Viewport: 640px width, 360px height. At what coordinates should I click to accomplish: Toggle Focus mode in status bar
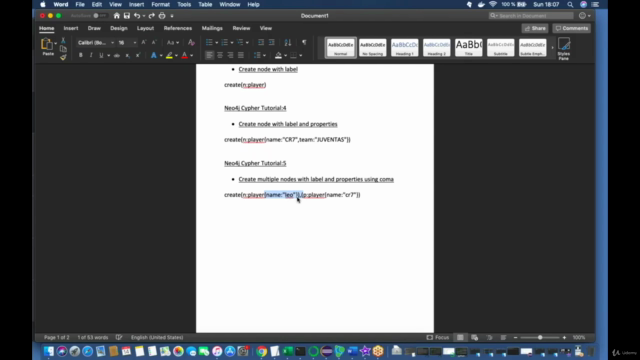click(x=438, y=338)
